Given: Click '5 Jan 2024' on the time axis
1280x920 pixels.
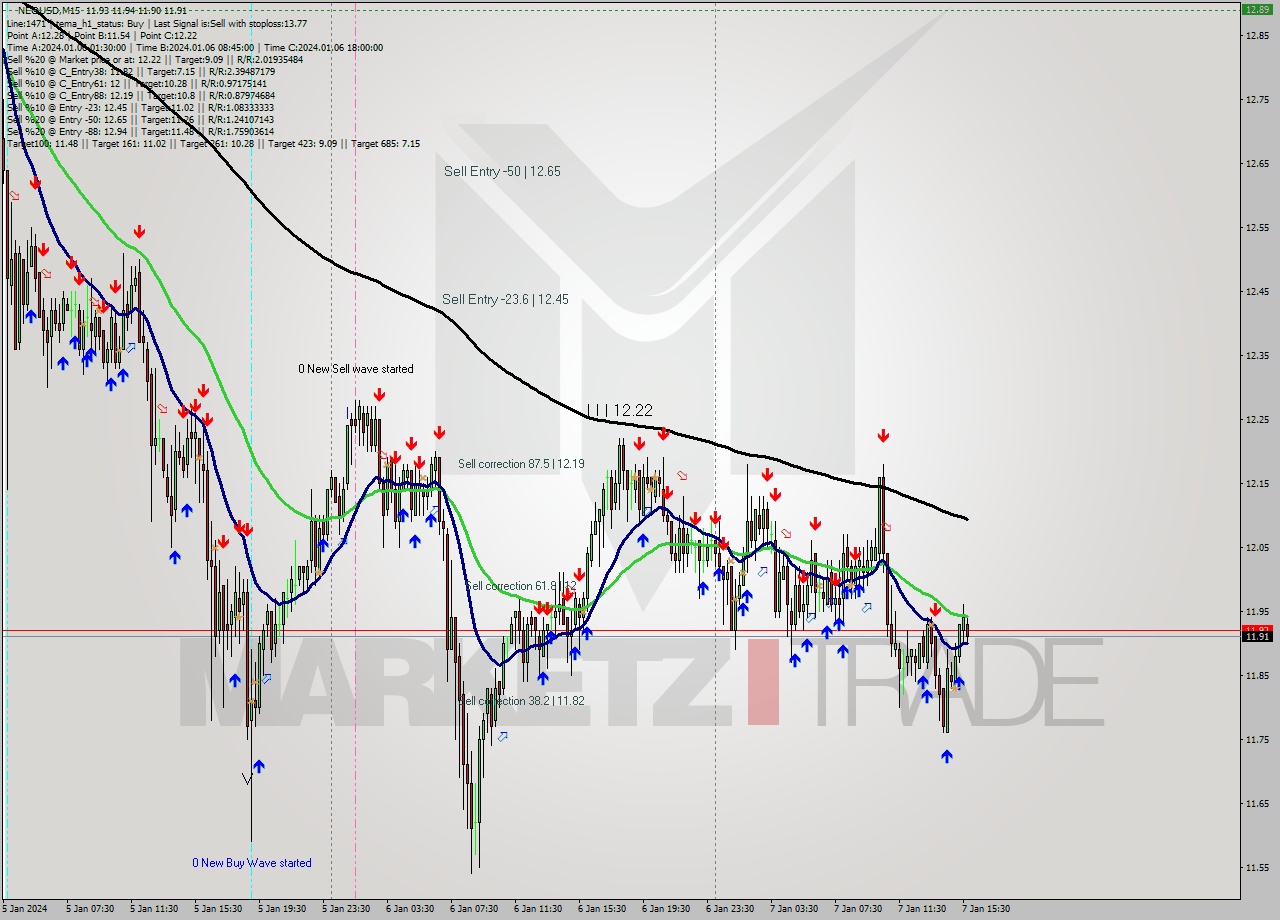Looking at the screenshot, I should 26,909.
